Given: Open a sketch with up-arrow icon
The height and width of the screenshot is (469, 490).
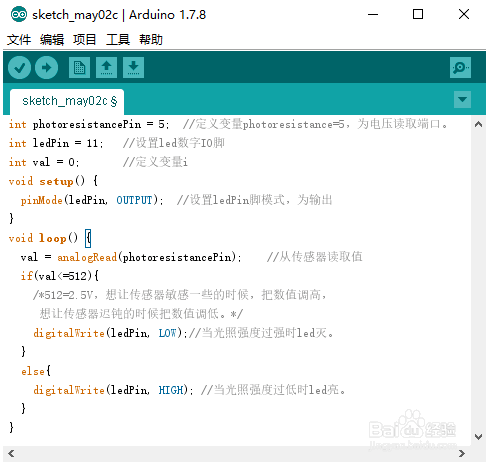Looking at the screenshot, I should pyautogui.click(x=106, y=68).
